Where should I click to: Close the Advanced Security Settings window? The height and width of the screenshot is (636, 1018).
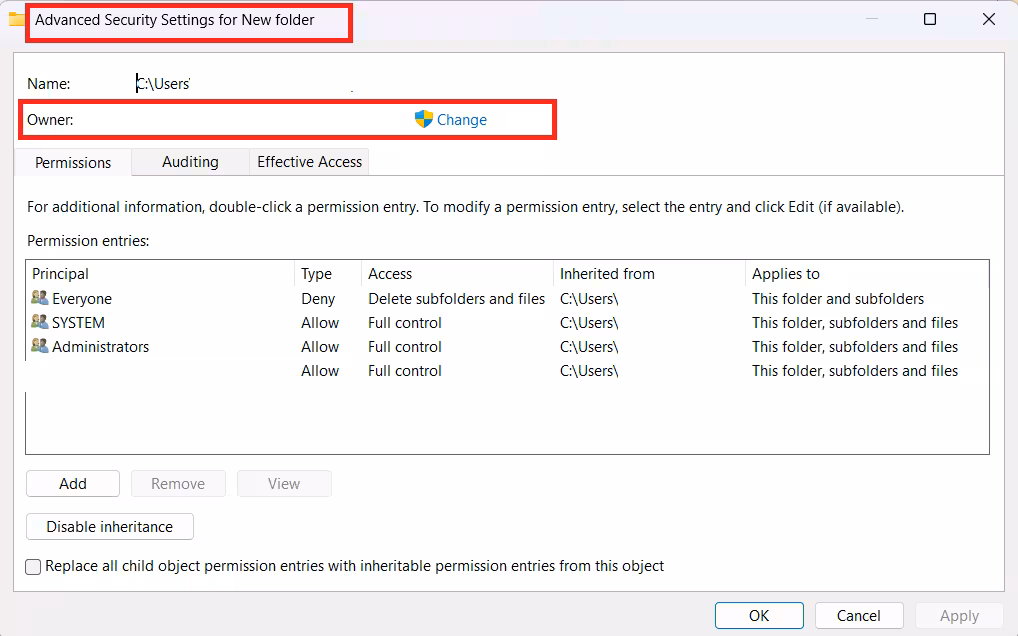point(989,19)
